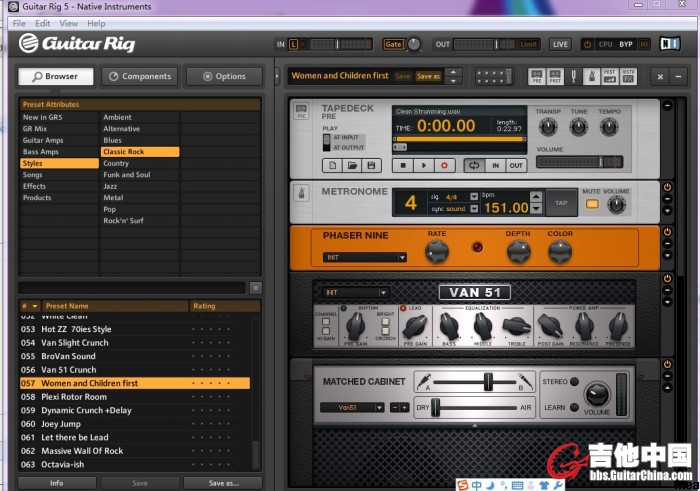
Task: Toggle the Phaser Nine red LED button
Action: point(477,247)
